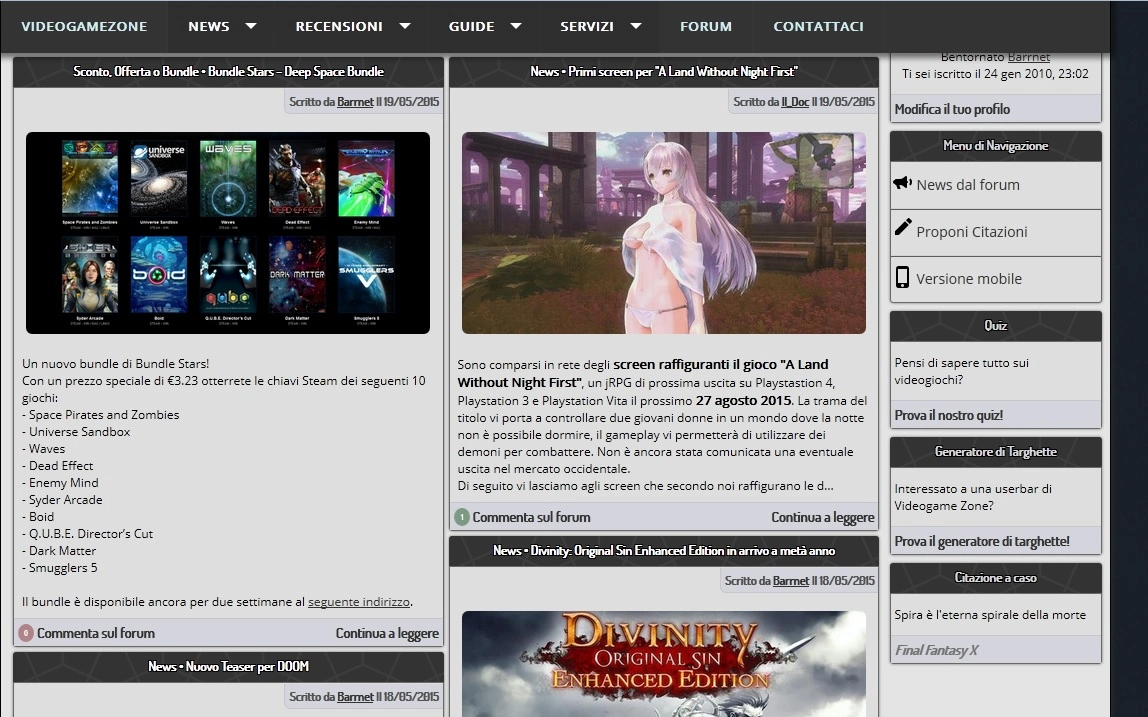Open the Divinity Original Sin Enhanced Edition article title
The image size is (1148, 717).
coord(664,551)
